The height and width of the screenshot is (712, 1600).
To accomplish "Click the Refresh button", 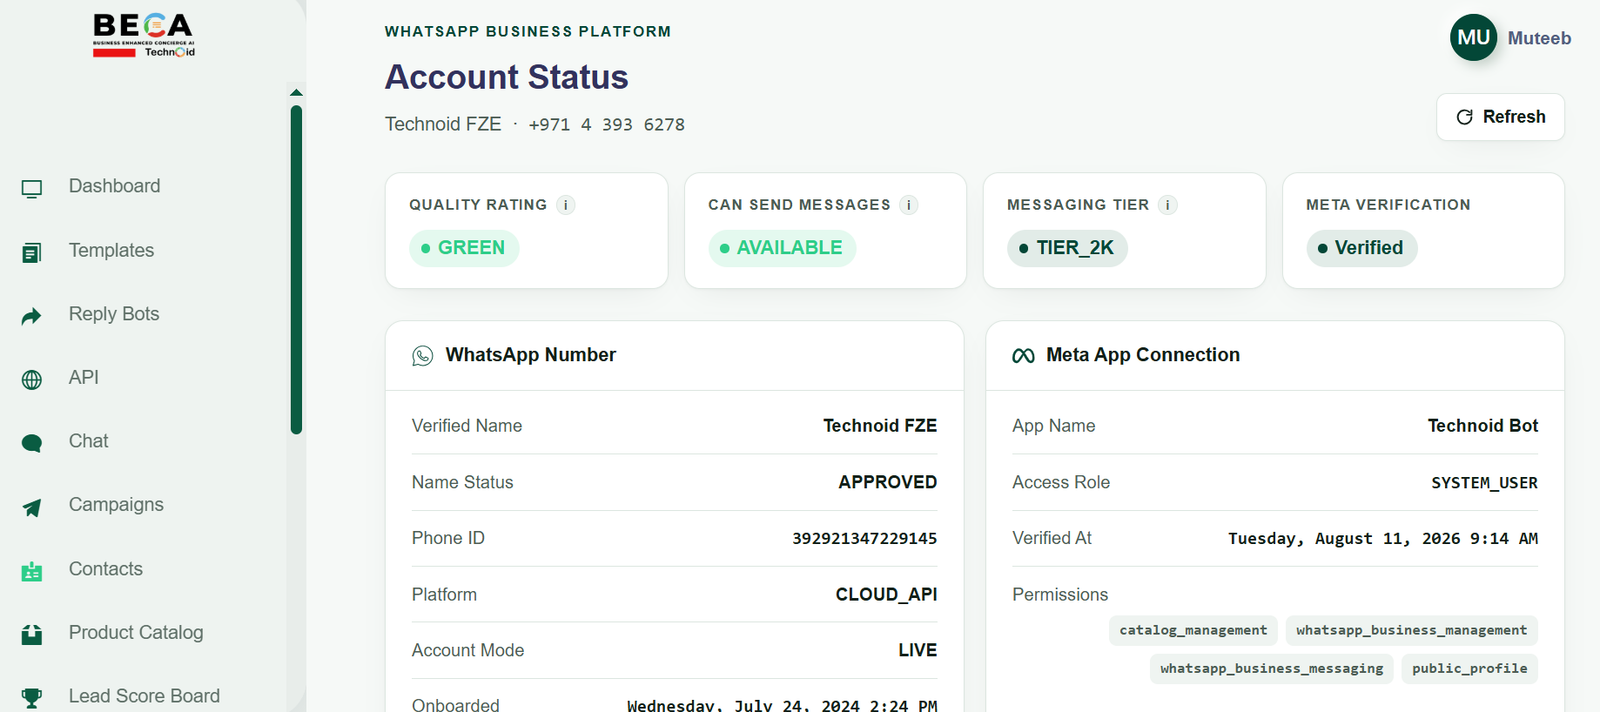I will (1500, 117).
